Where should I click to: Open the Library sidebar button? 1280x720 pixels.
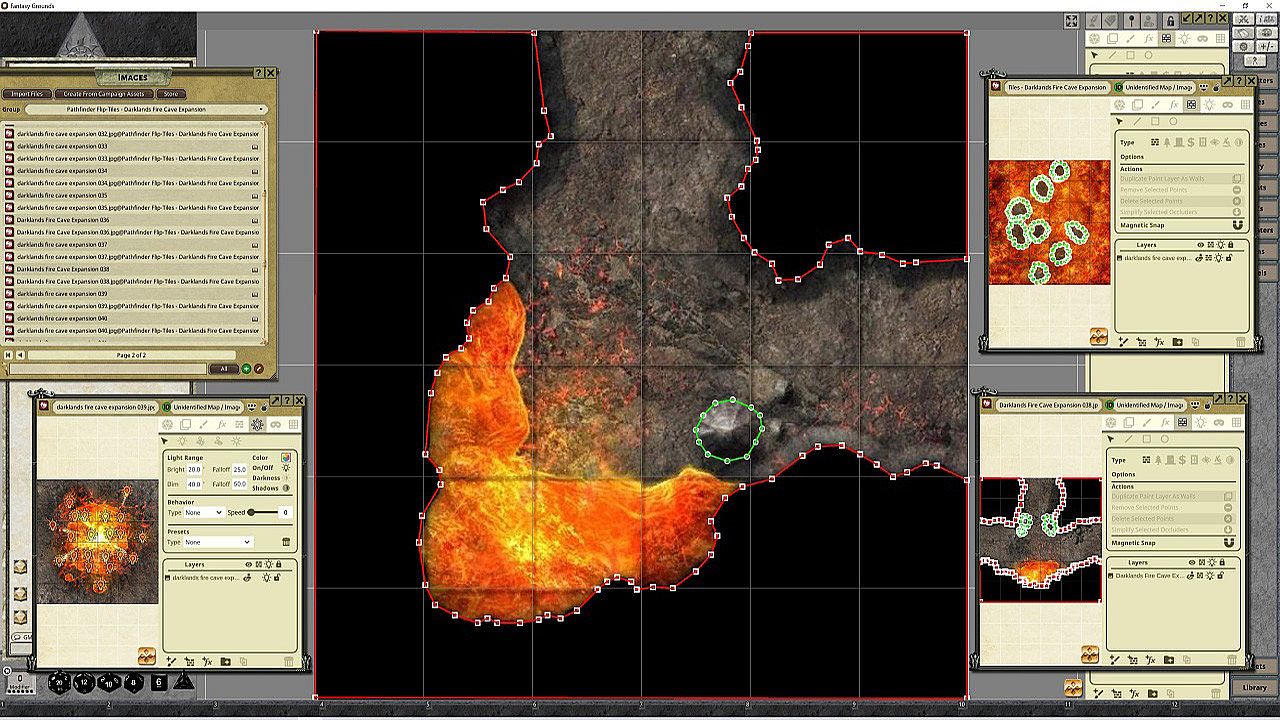pos(1254,687)
